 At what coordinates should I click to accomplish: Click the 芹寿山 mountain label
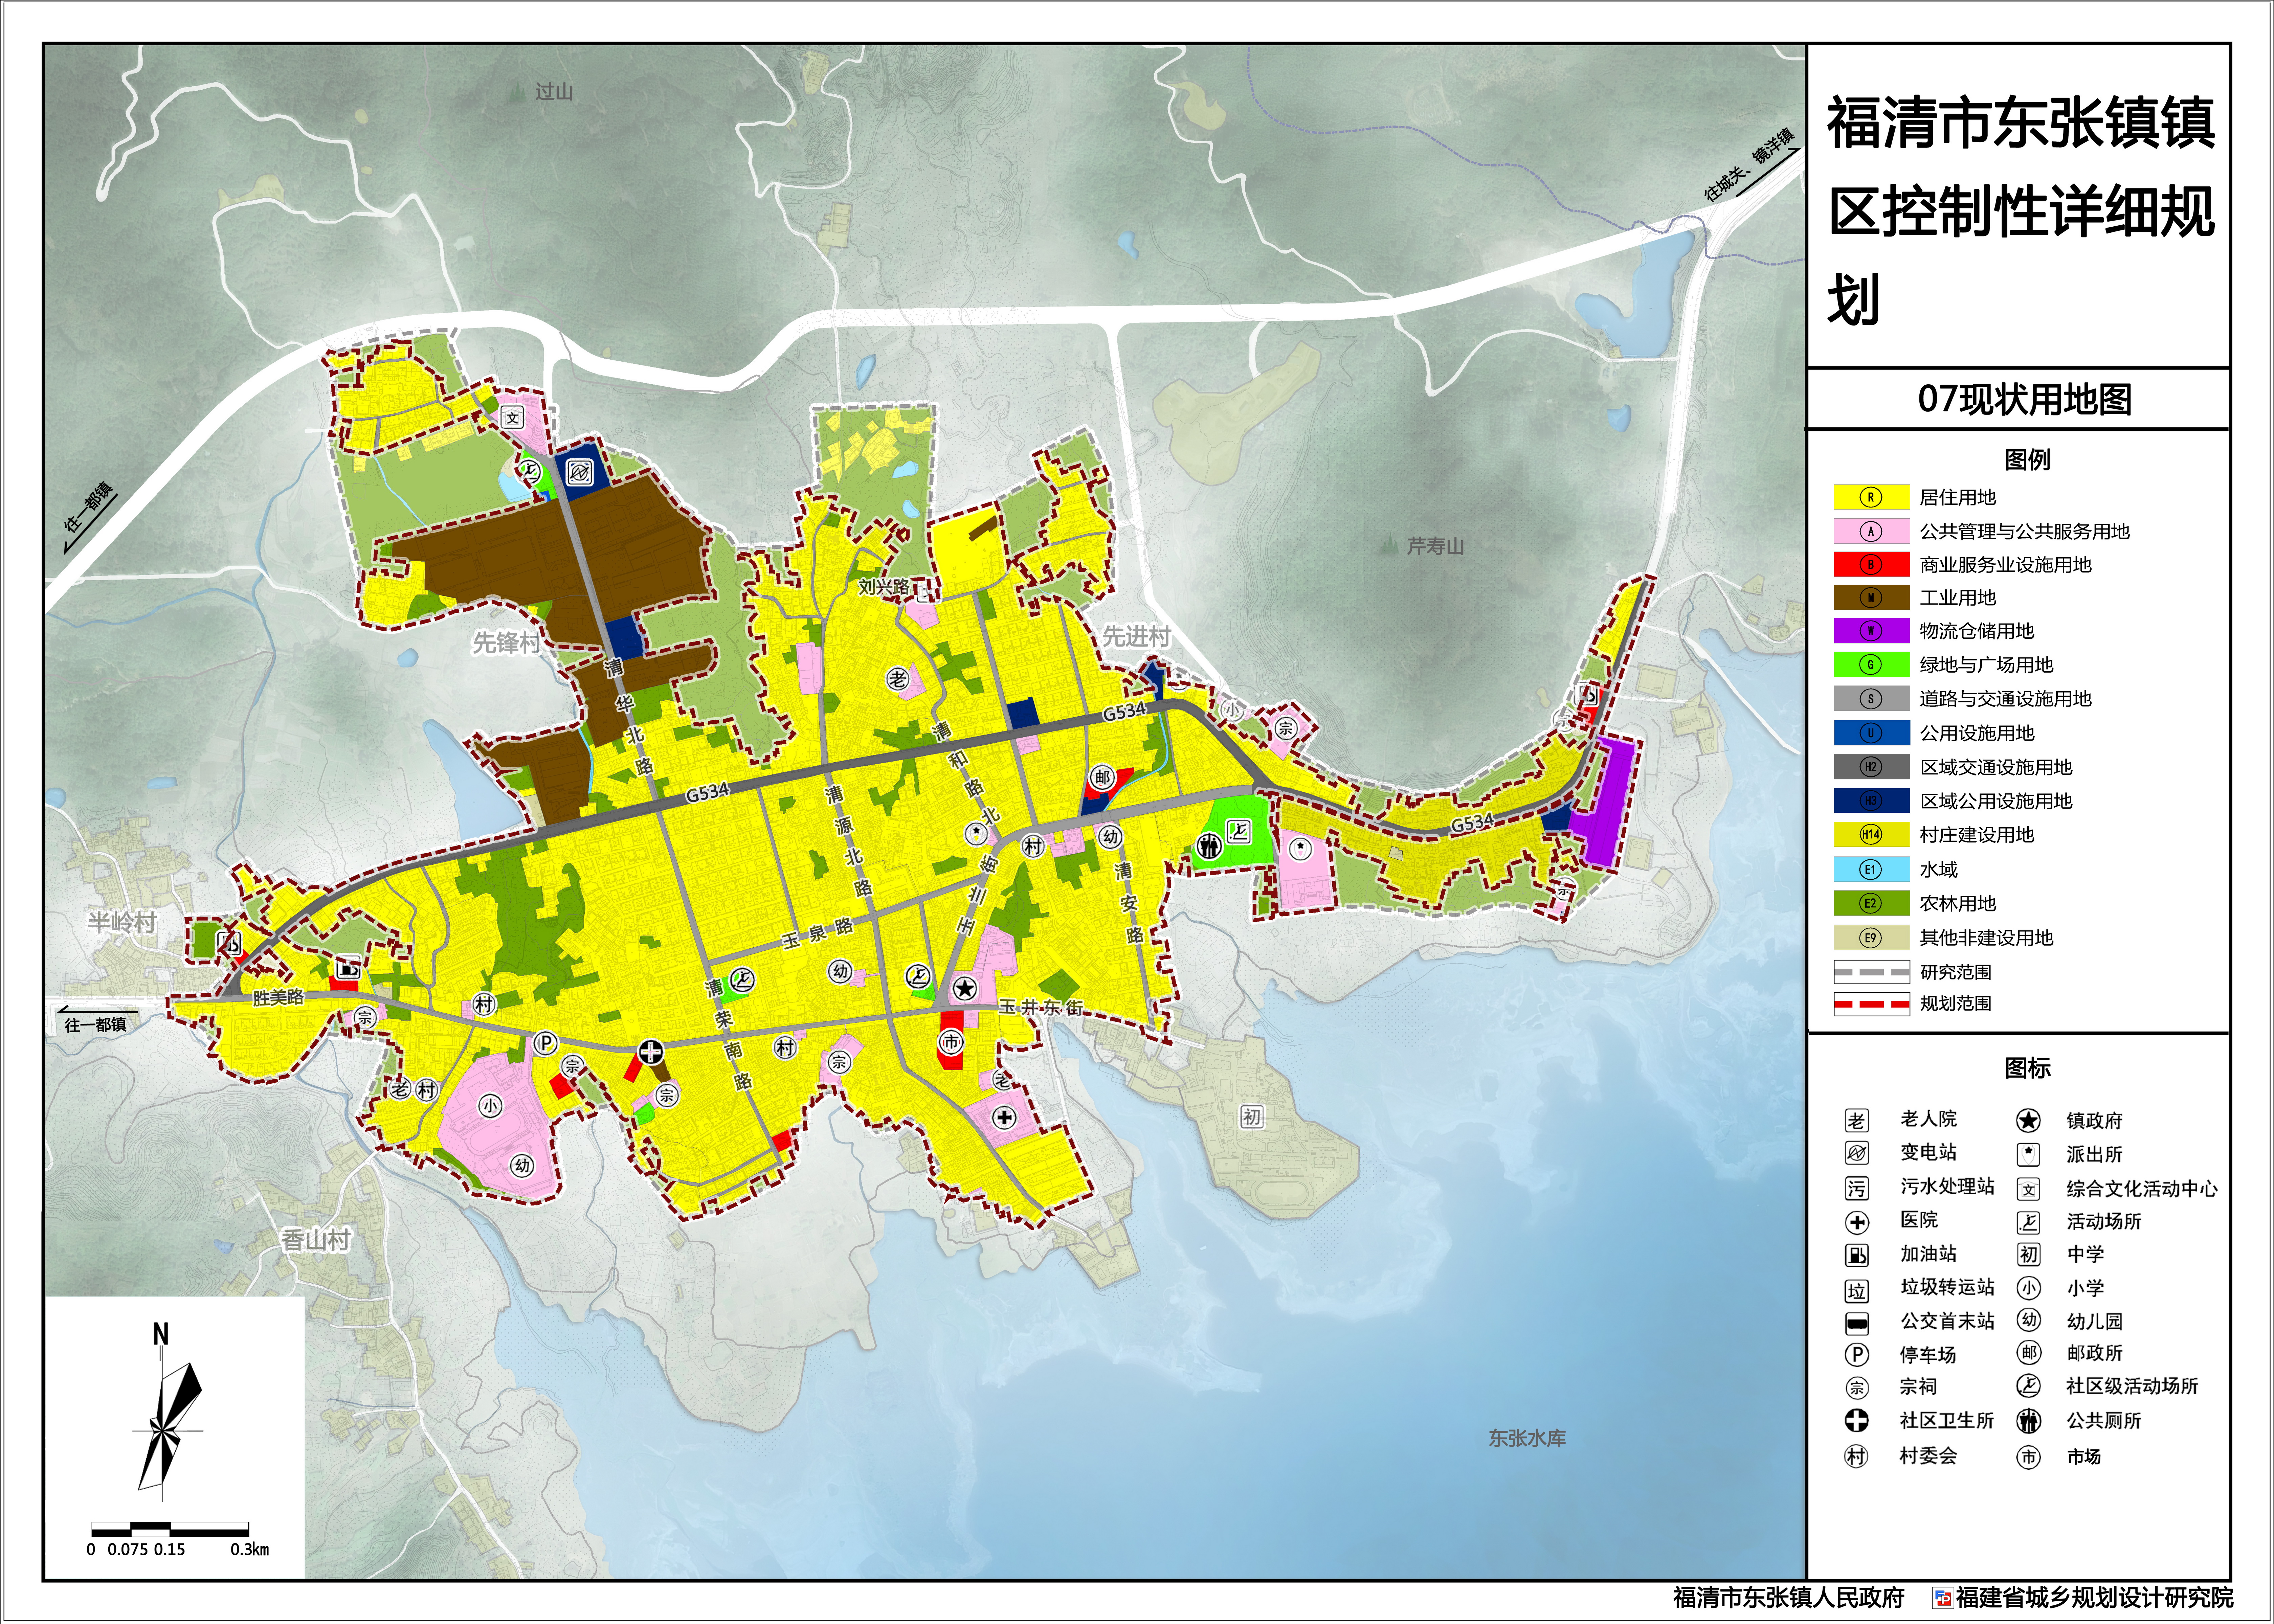[1435, 546]
